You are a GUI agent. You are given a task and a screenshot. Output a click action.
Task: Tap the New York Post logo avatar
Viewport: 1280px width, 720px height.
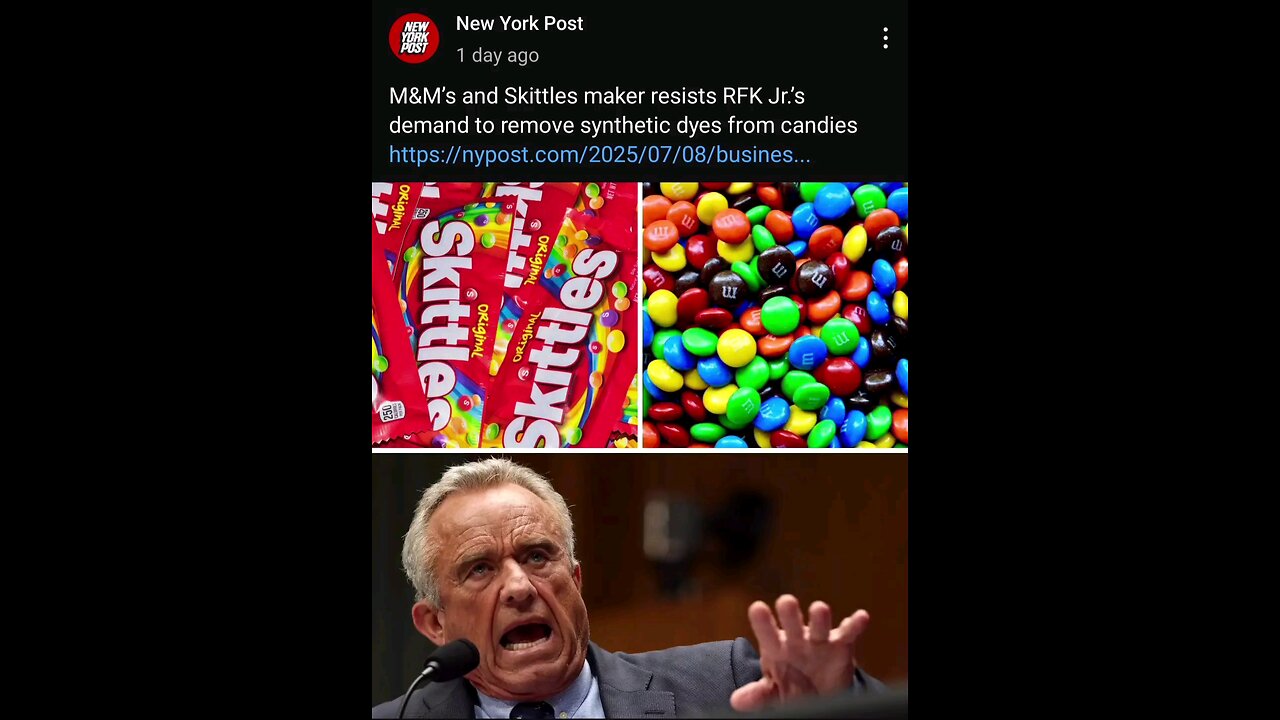pyautogui.click(x=414, y=38)
